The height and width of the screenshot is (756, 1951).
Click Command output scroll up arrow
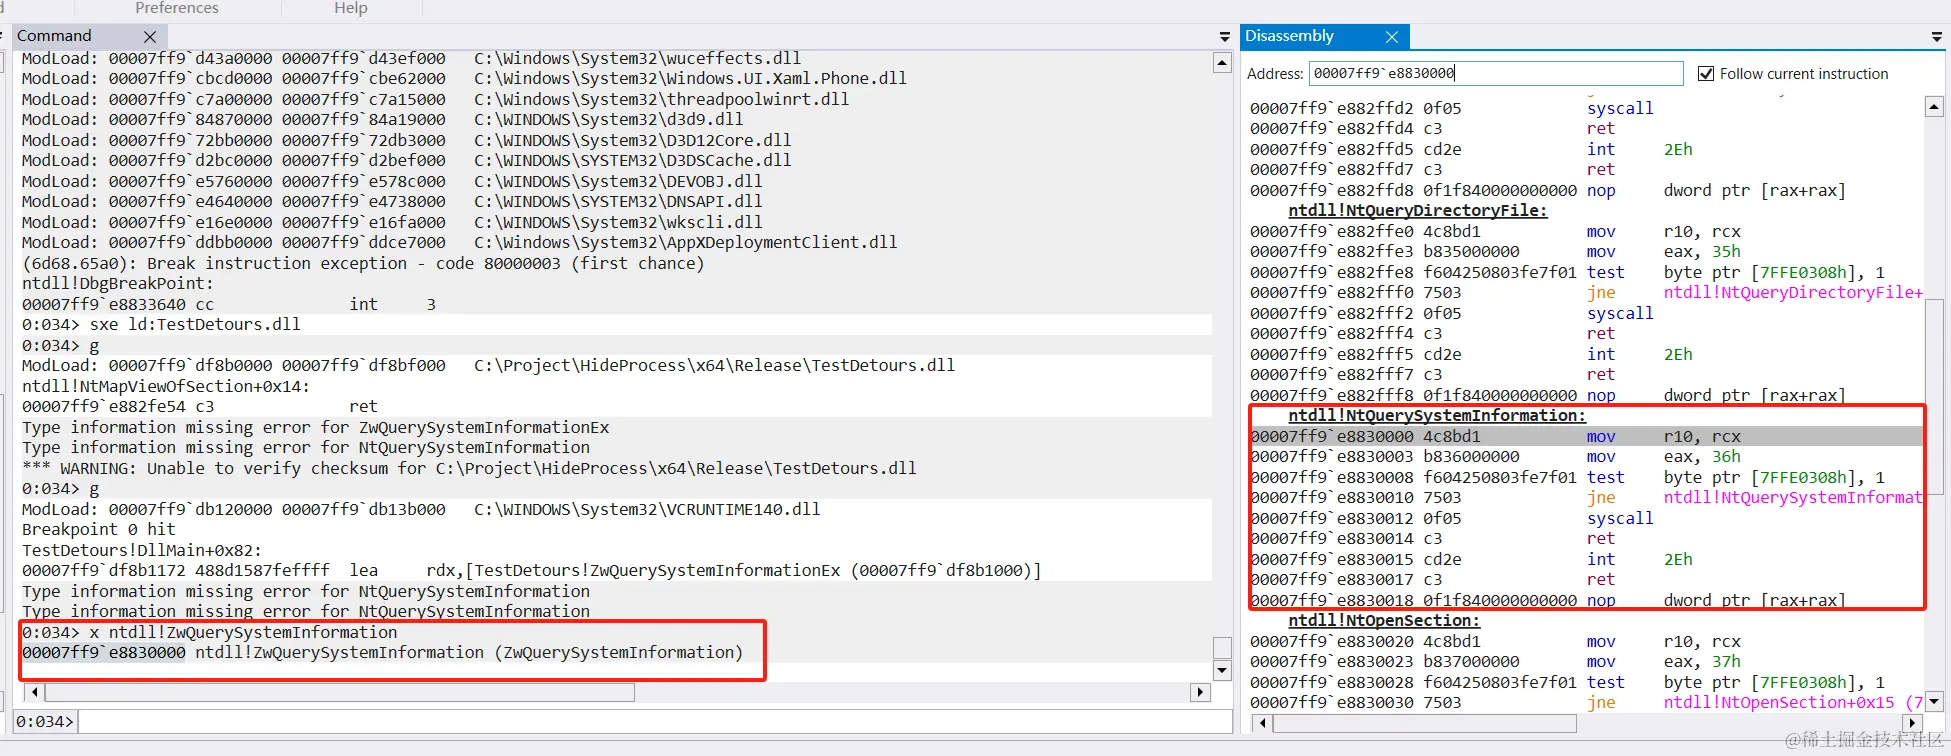point(1222,63)
